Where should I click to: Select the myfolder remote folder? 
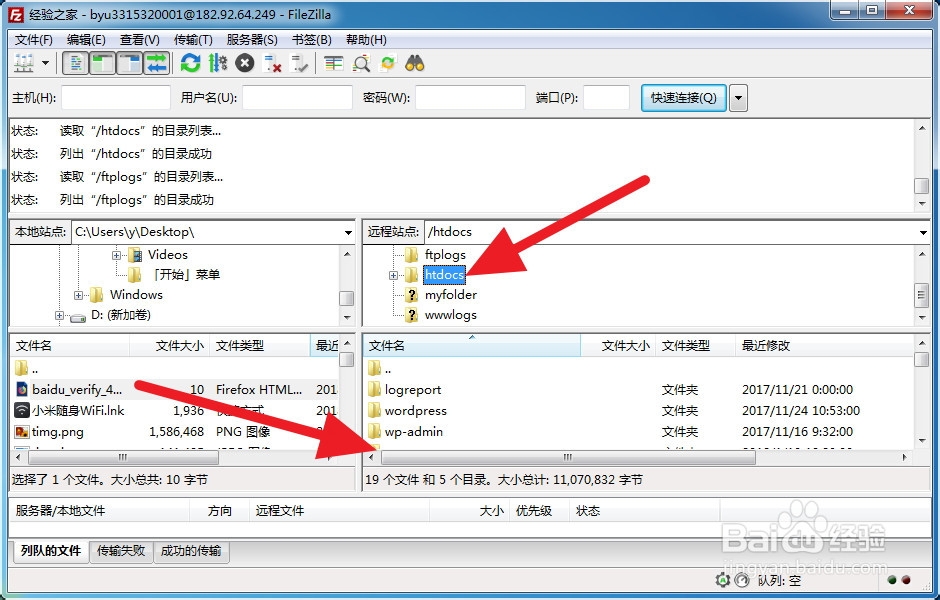[451, 295]
